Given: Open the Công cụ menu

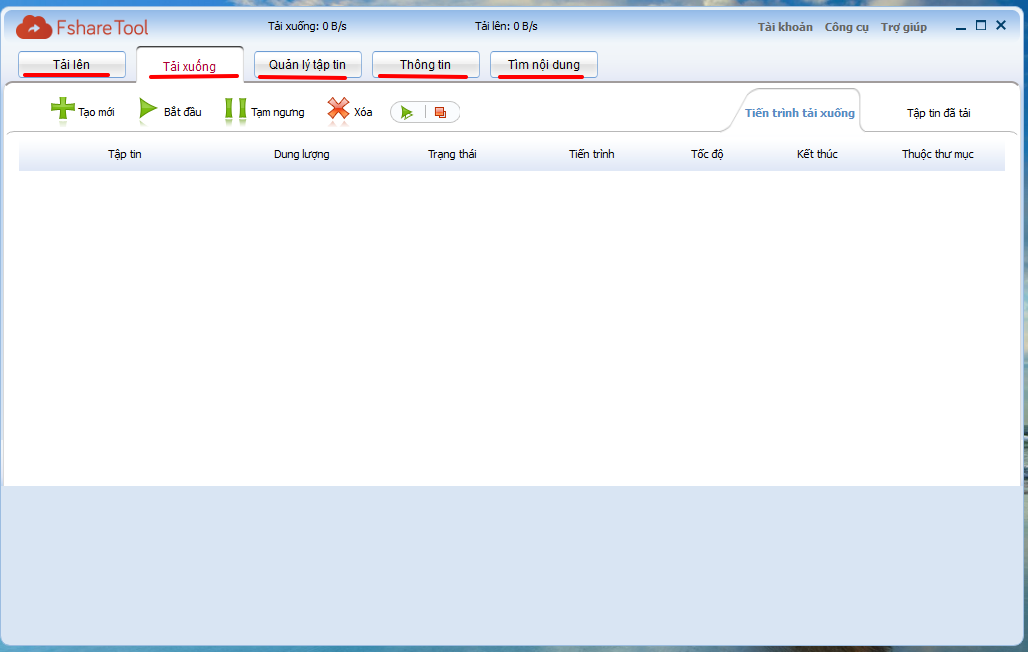Looking at the screenshot, I should tap(846, 27).
